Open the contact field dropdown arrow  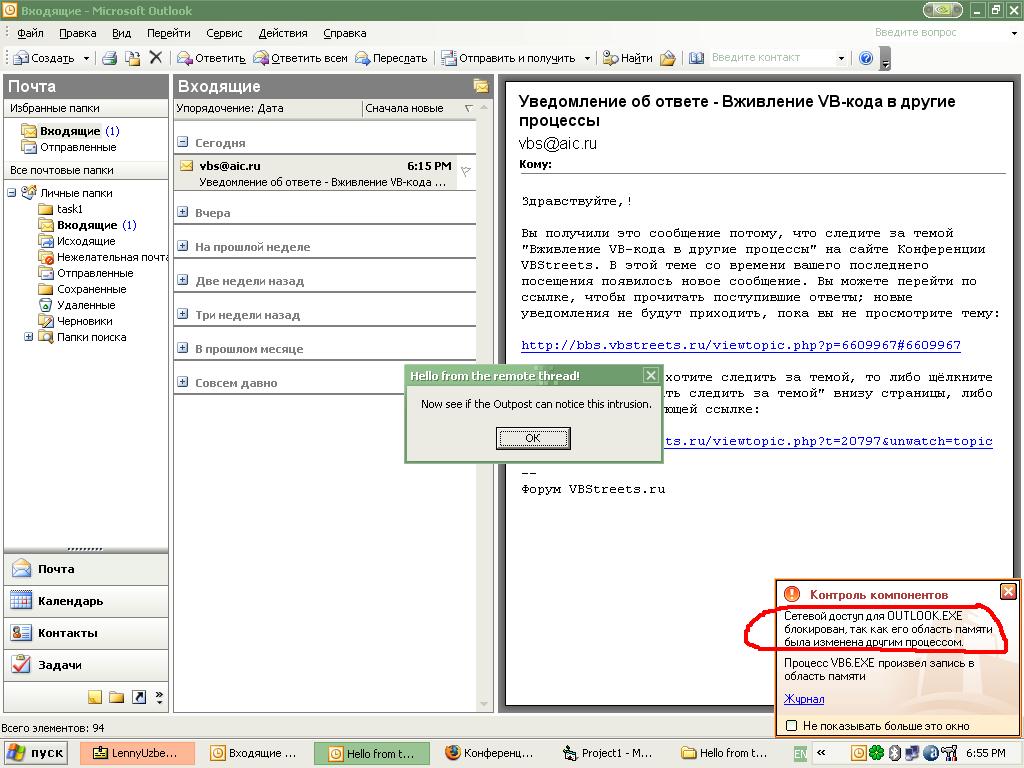pos(841,58)
